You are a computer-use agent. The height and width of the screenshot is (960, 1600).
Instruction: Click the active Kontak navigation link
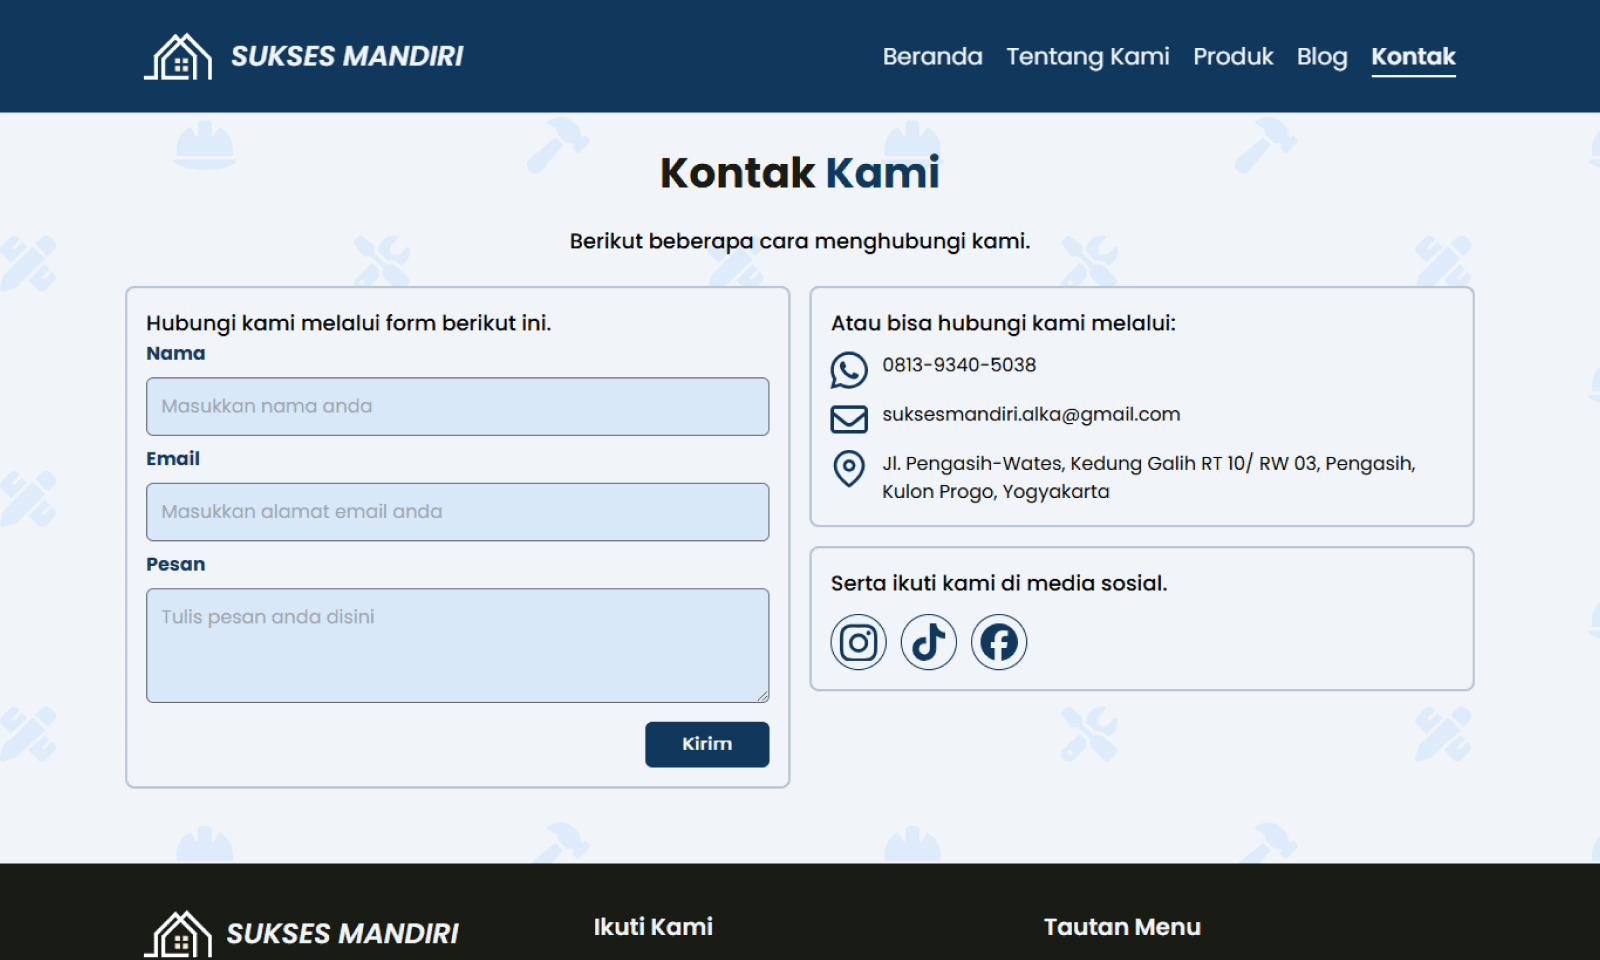tap(1413, 57)
